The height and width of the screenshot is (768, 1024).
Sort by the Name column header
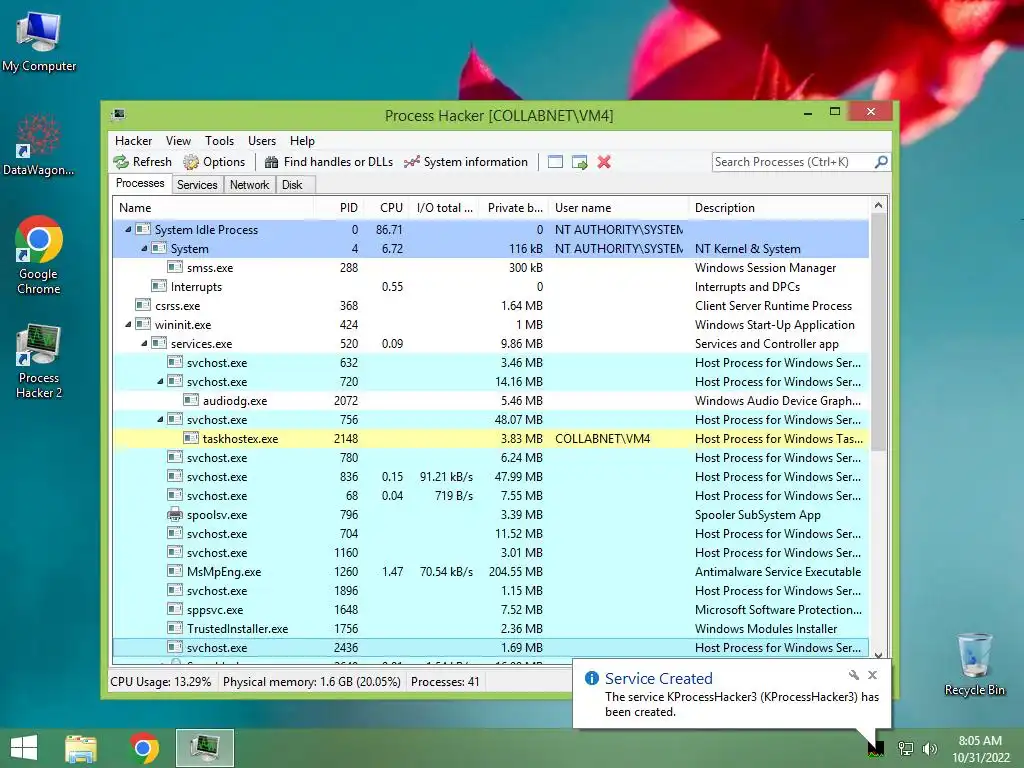pos(213,208)
